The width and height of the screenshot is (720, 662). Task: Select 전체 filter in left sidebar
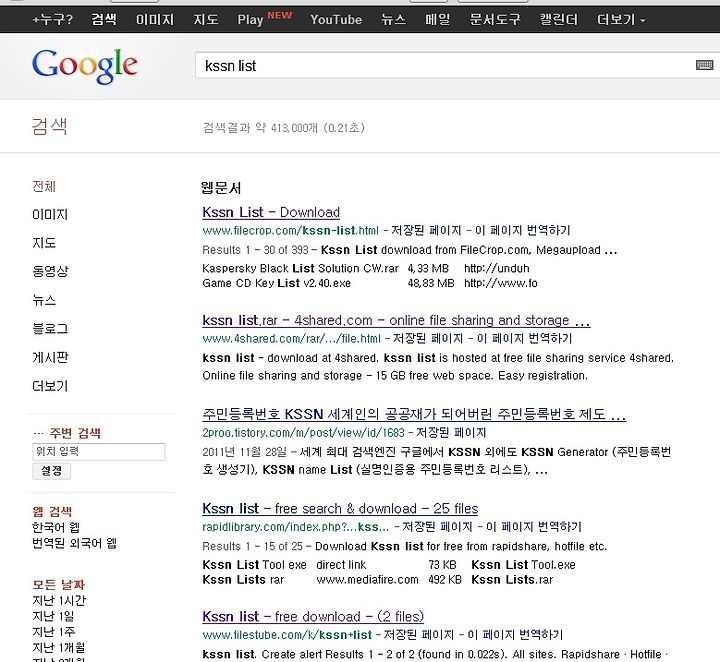tap(44, 186)
